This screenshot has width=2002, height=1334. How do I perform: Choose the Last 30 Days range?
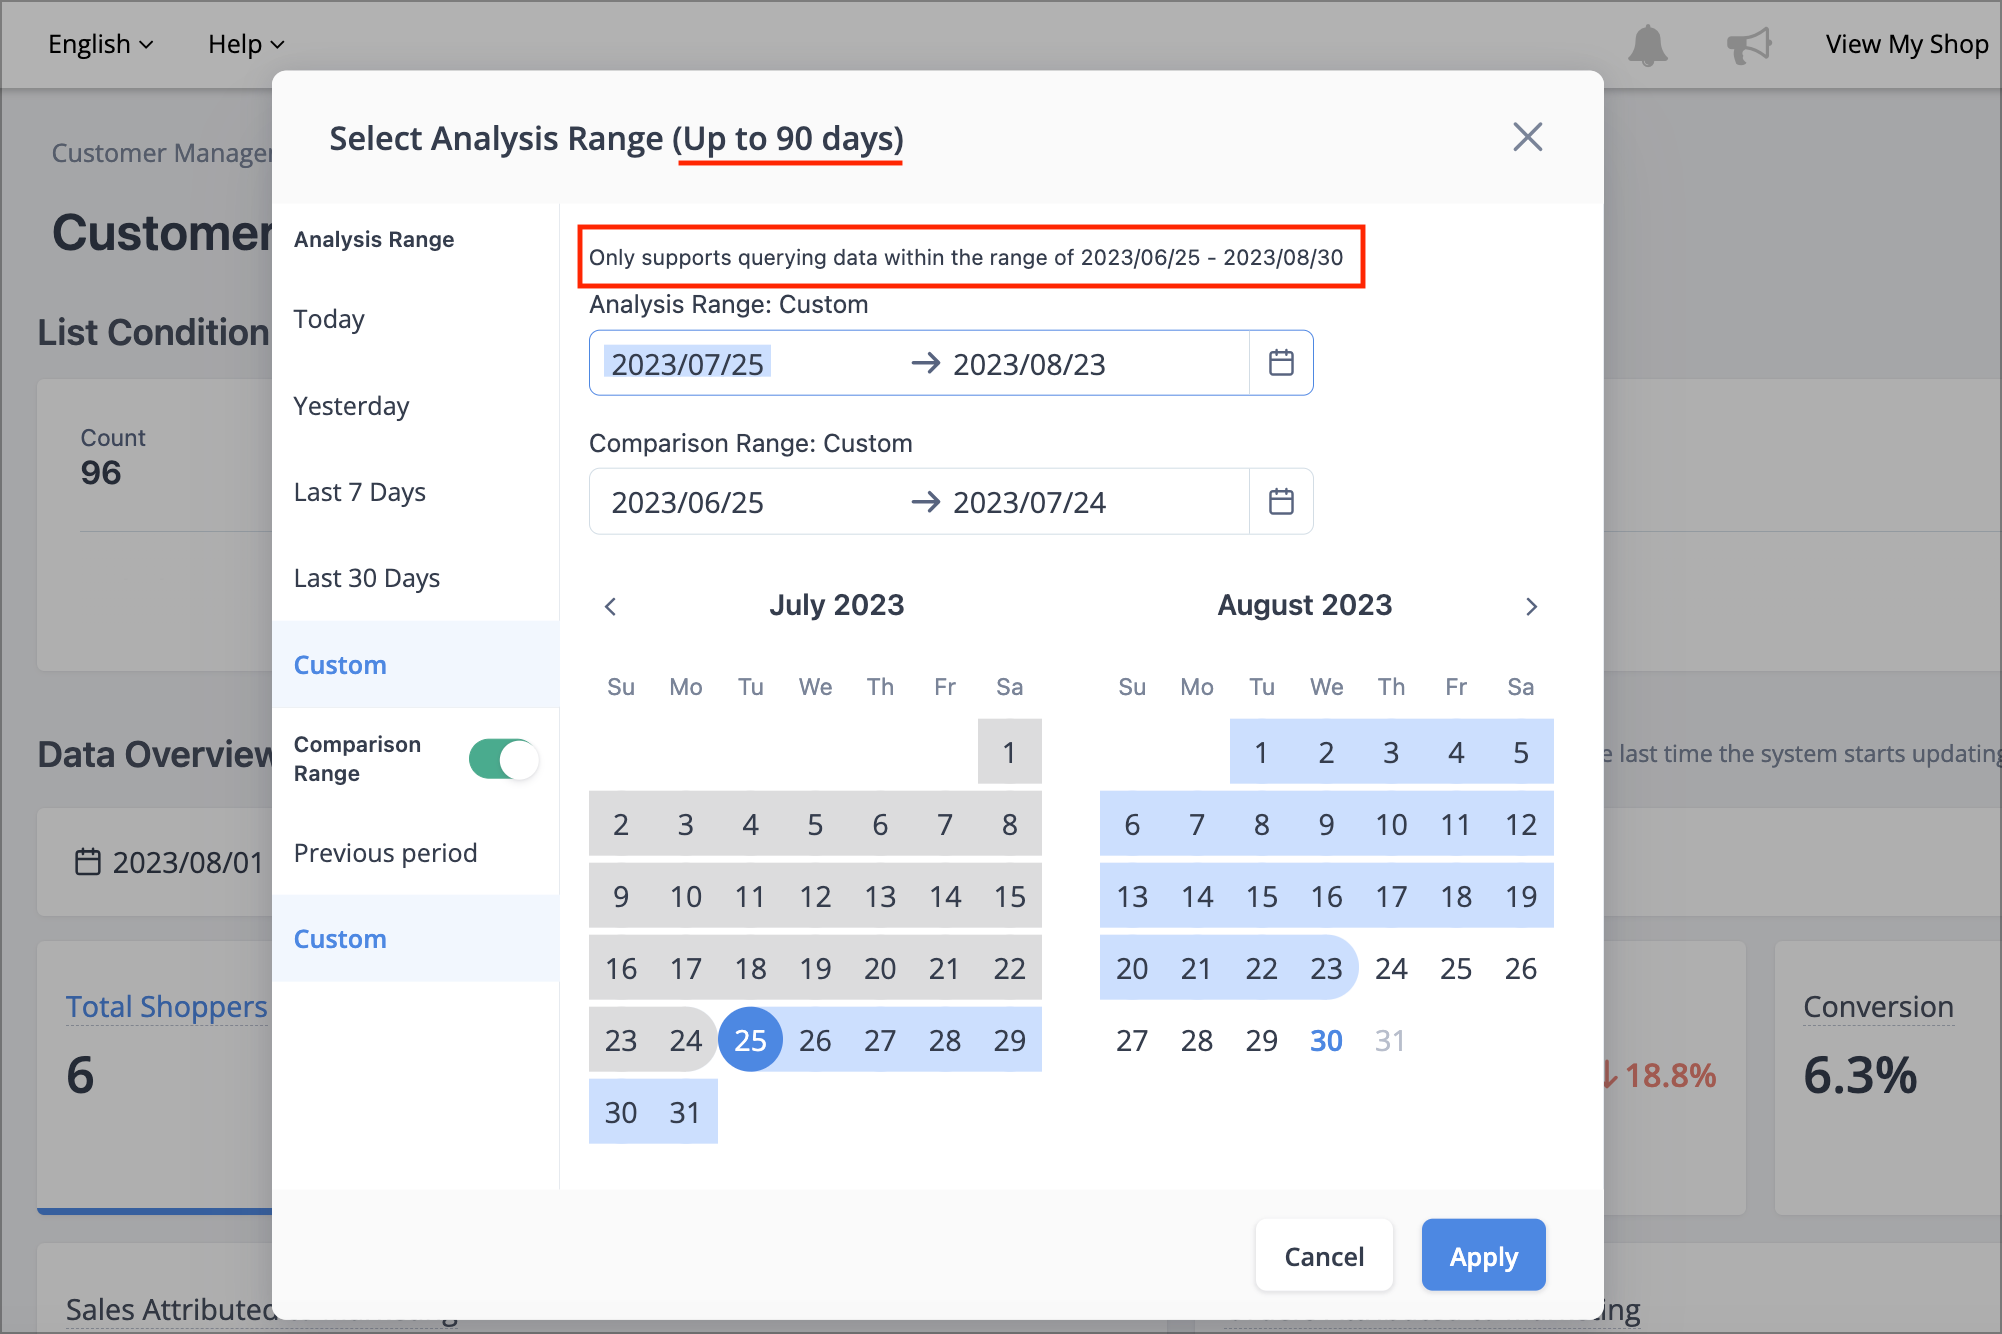tap(416, 578)
